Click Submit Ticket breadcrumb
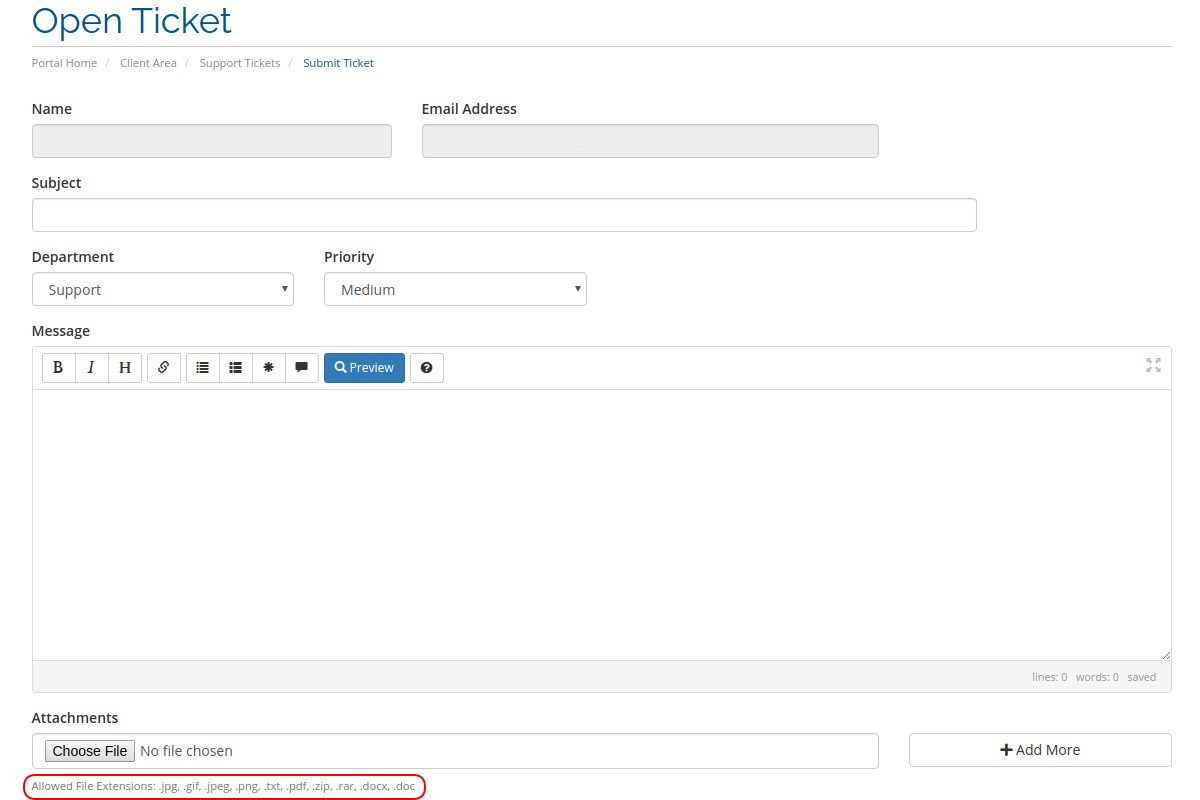The image size is (1200, 800). [339, 63]
